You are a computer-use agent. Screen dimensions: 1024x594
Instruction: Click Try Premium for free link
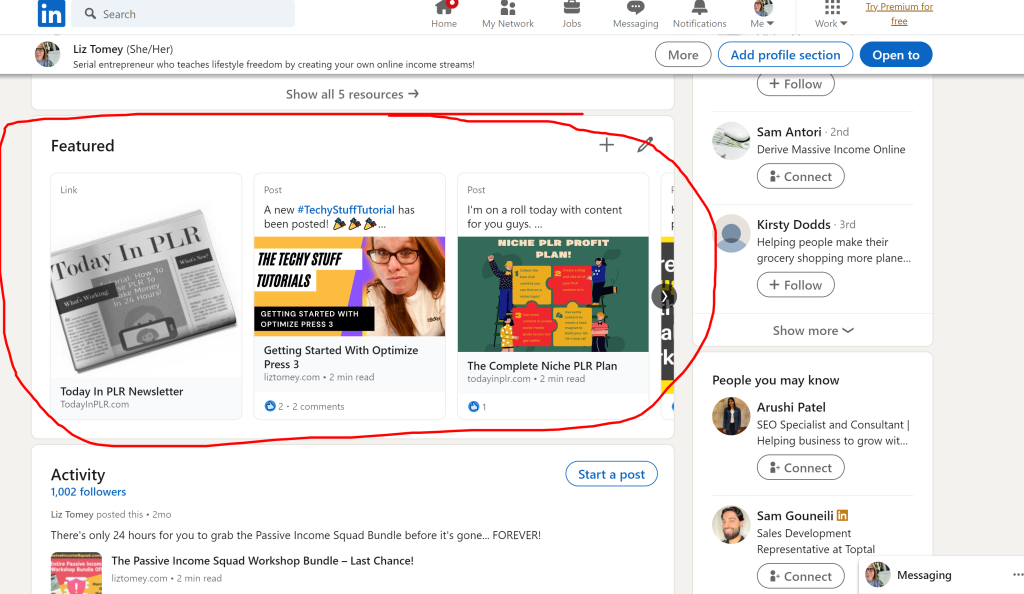pyautogui.click(x=899, y=14)
